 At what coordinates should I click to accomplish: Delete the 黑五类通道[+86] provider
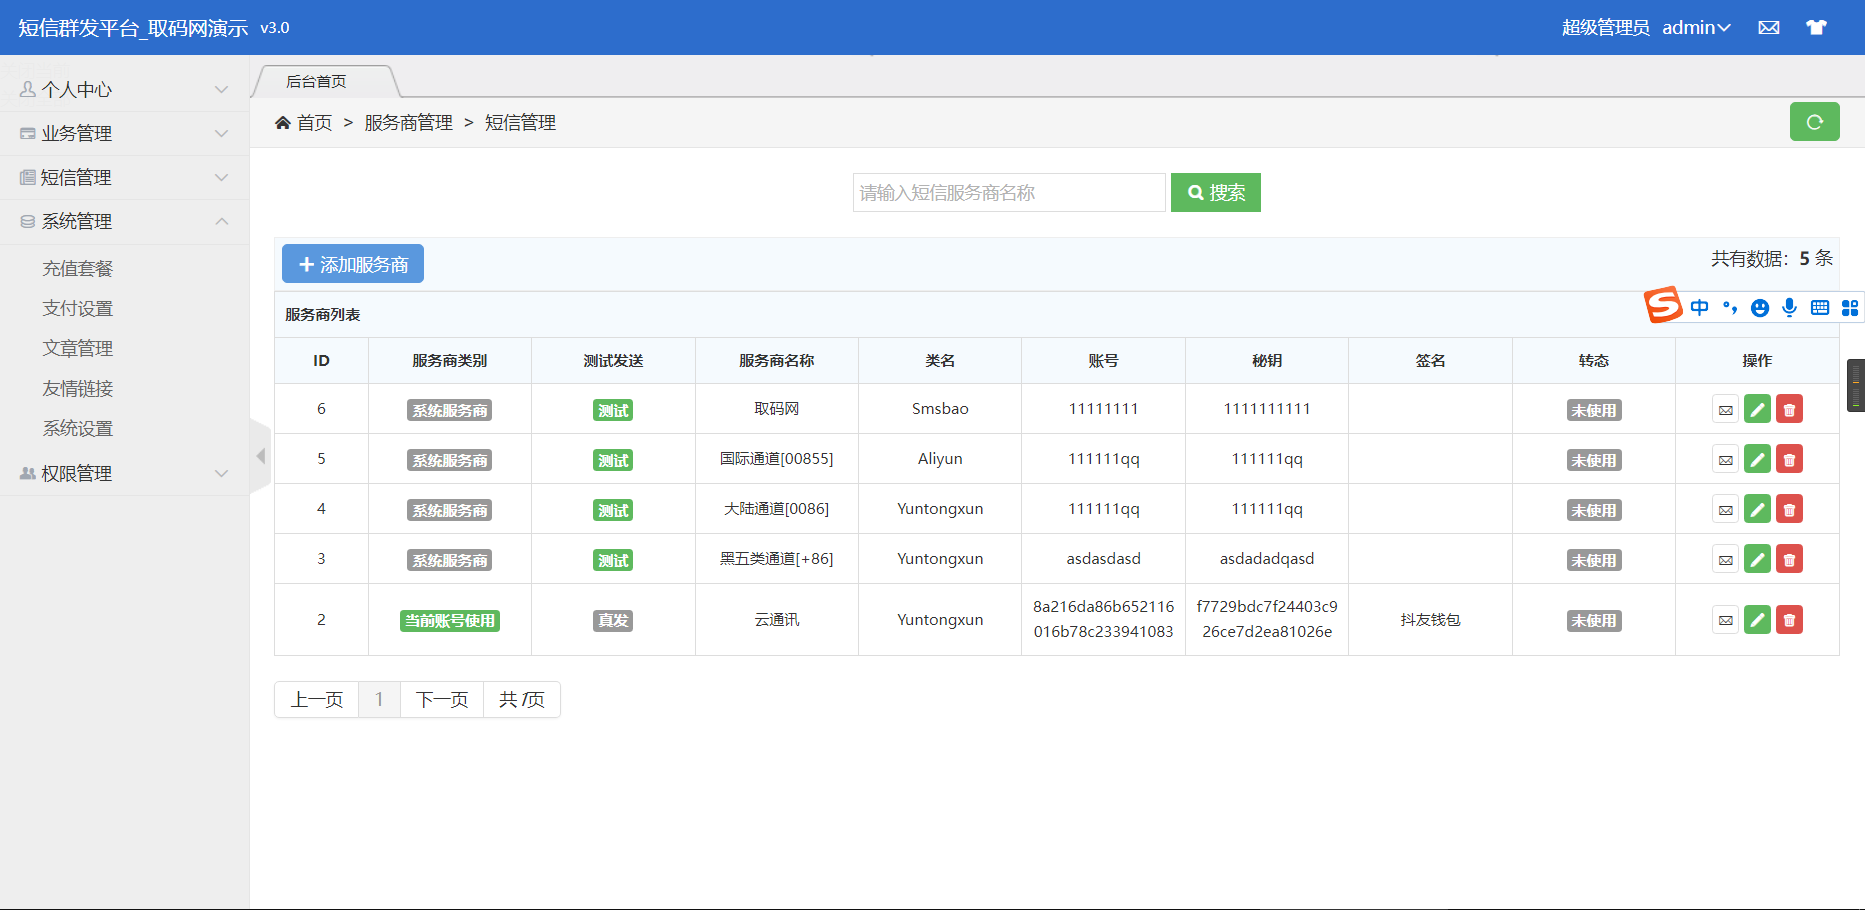click(1789, 560)
